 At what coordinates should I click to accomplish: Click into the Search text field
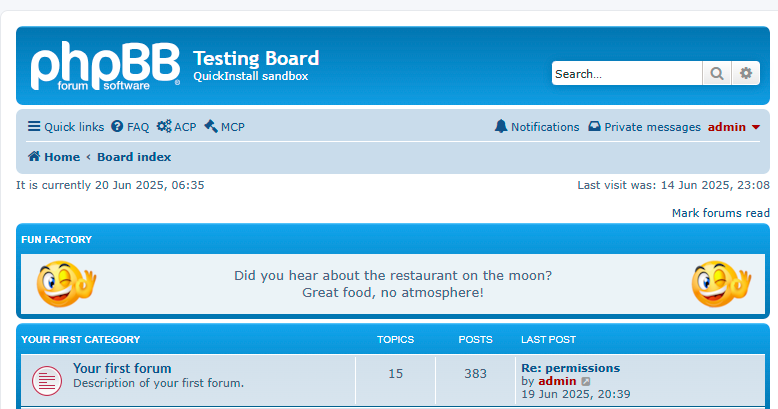tap(626, 73)
